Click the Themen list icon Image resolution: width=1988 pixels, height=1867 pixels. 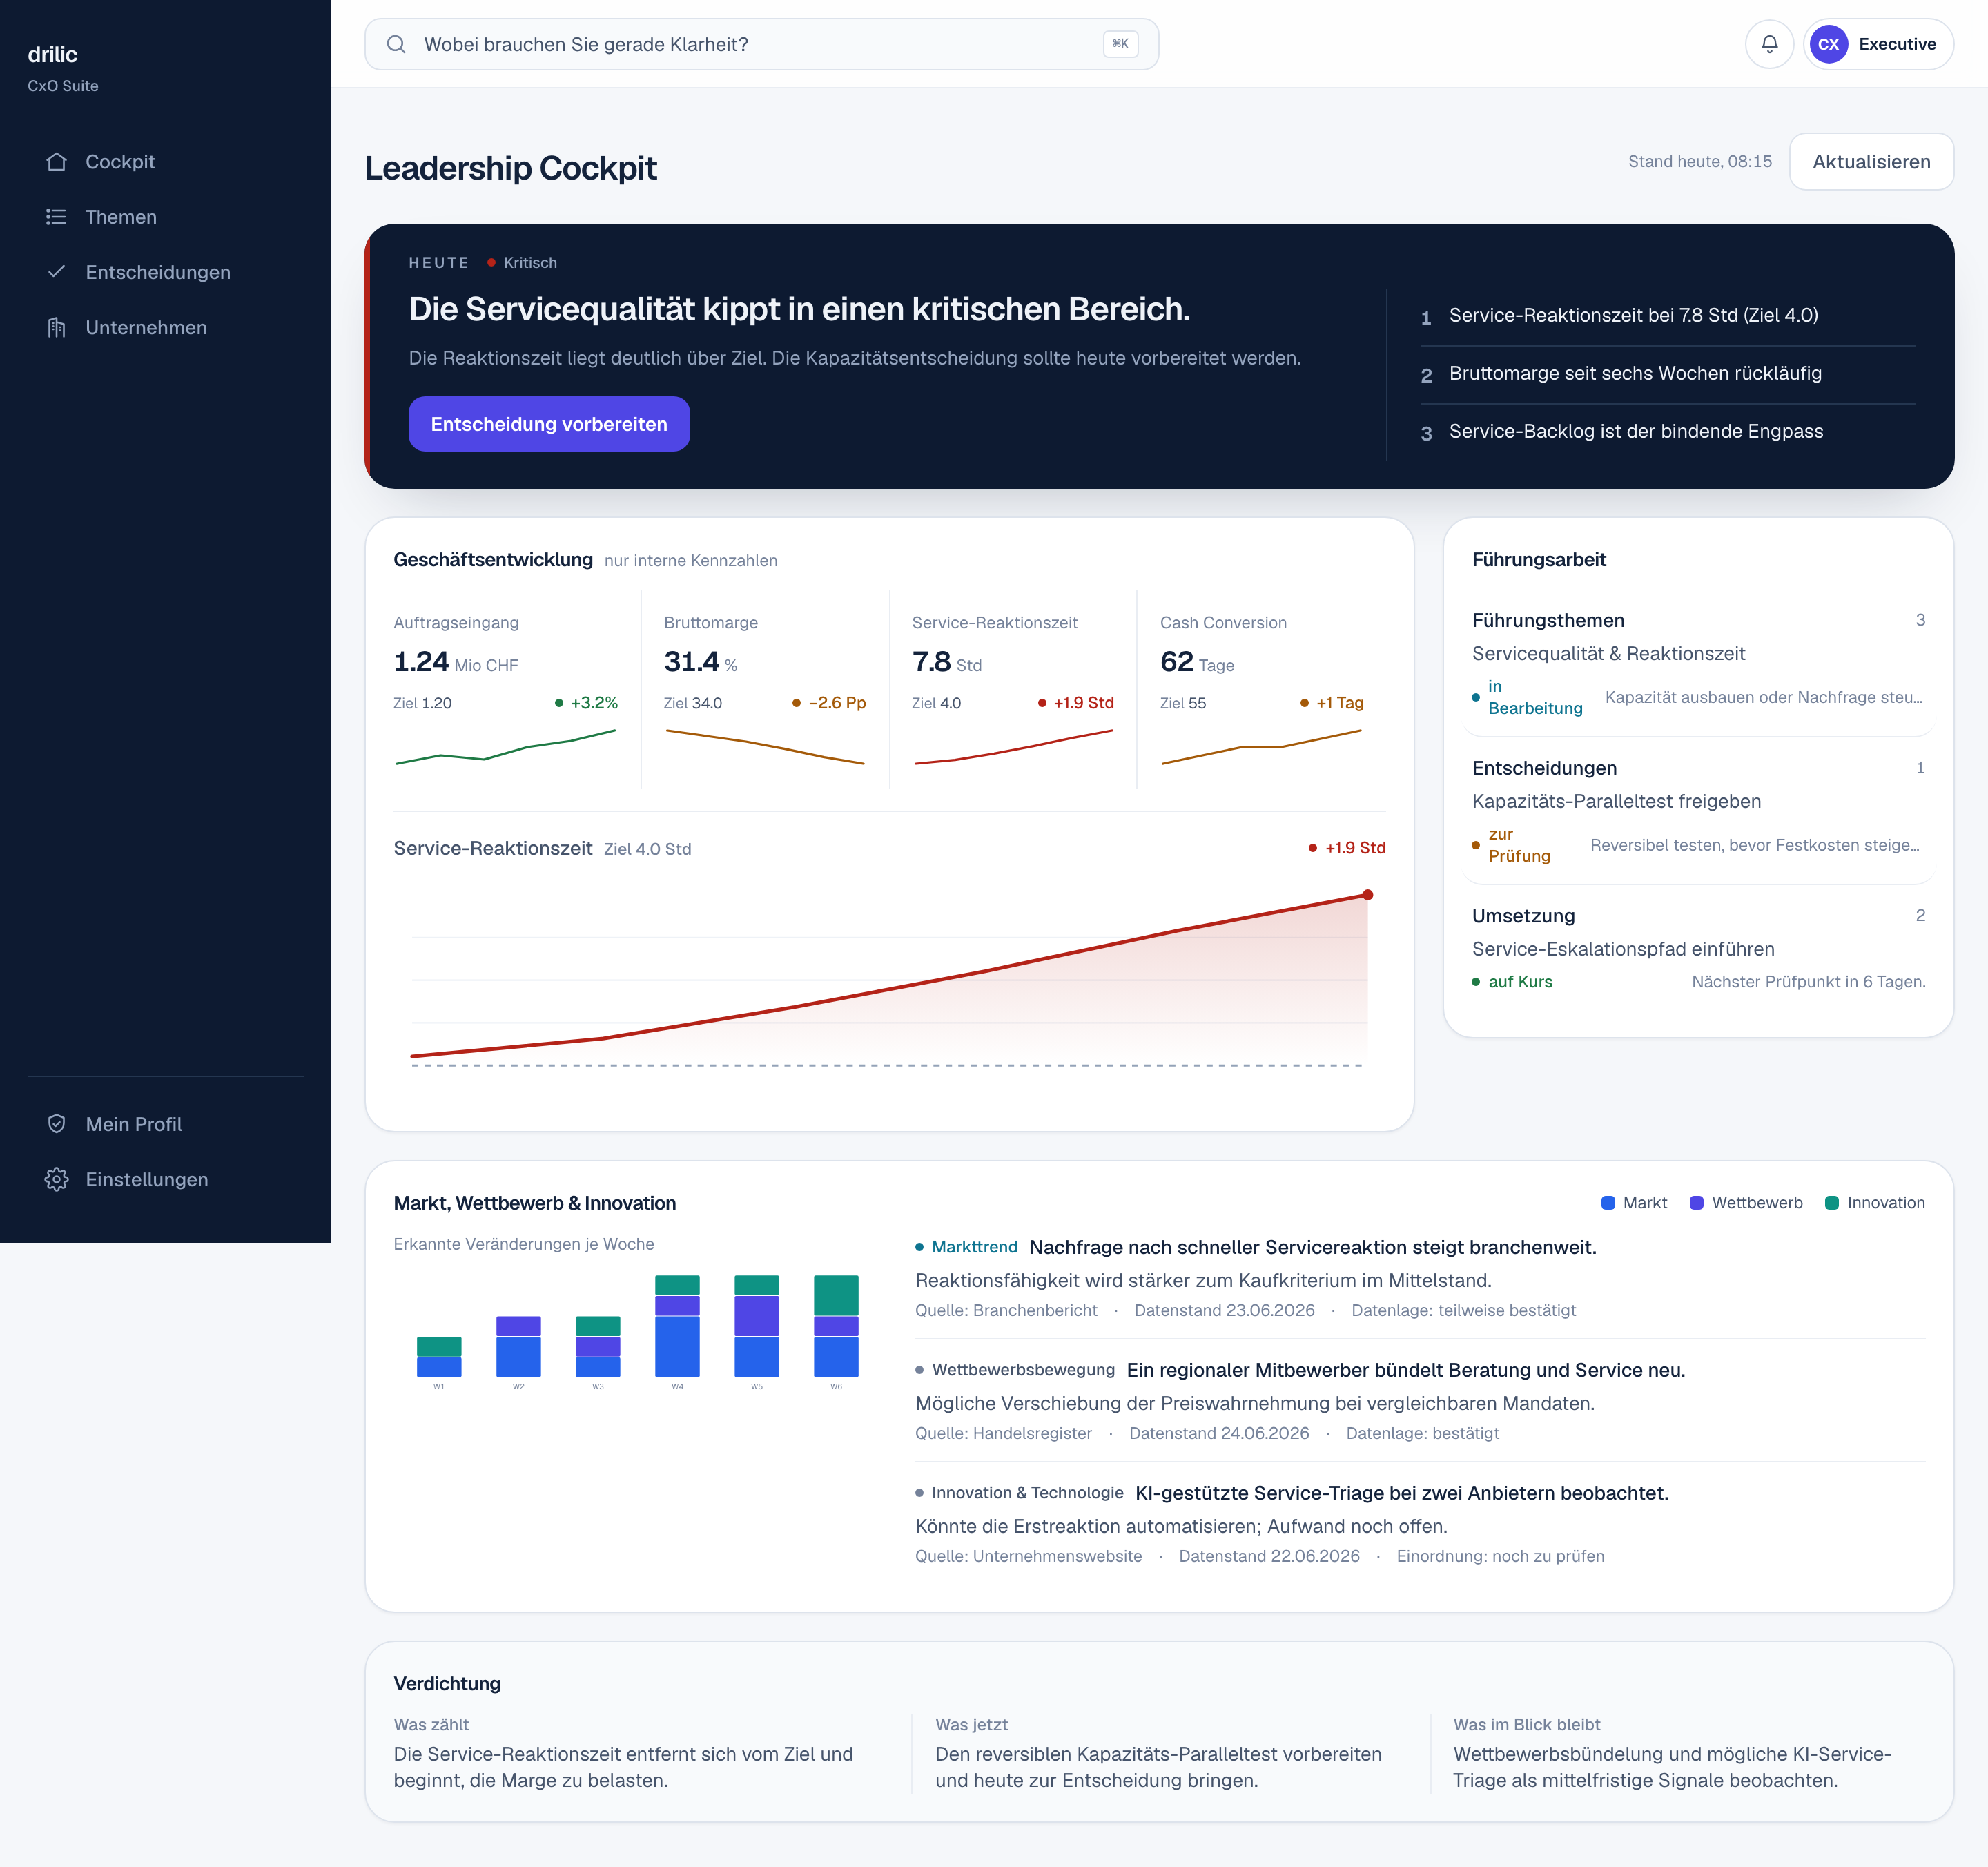tap(57, 217)
